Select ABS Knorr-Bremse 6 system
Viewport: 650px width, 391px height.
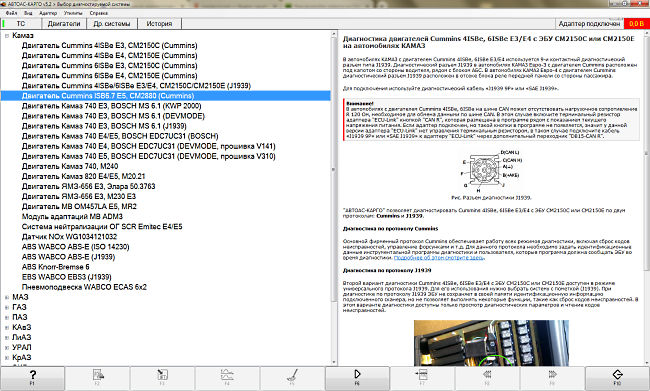tap(56, 267)
